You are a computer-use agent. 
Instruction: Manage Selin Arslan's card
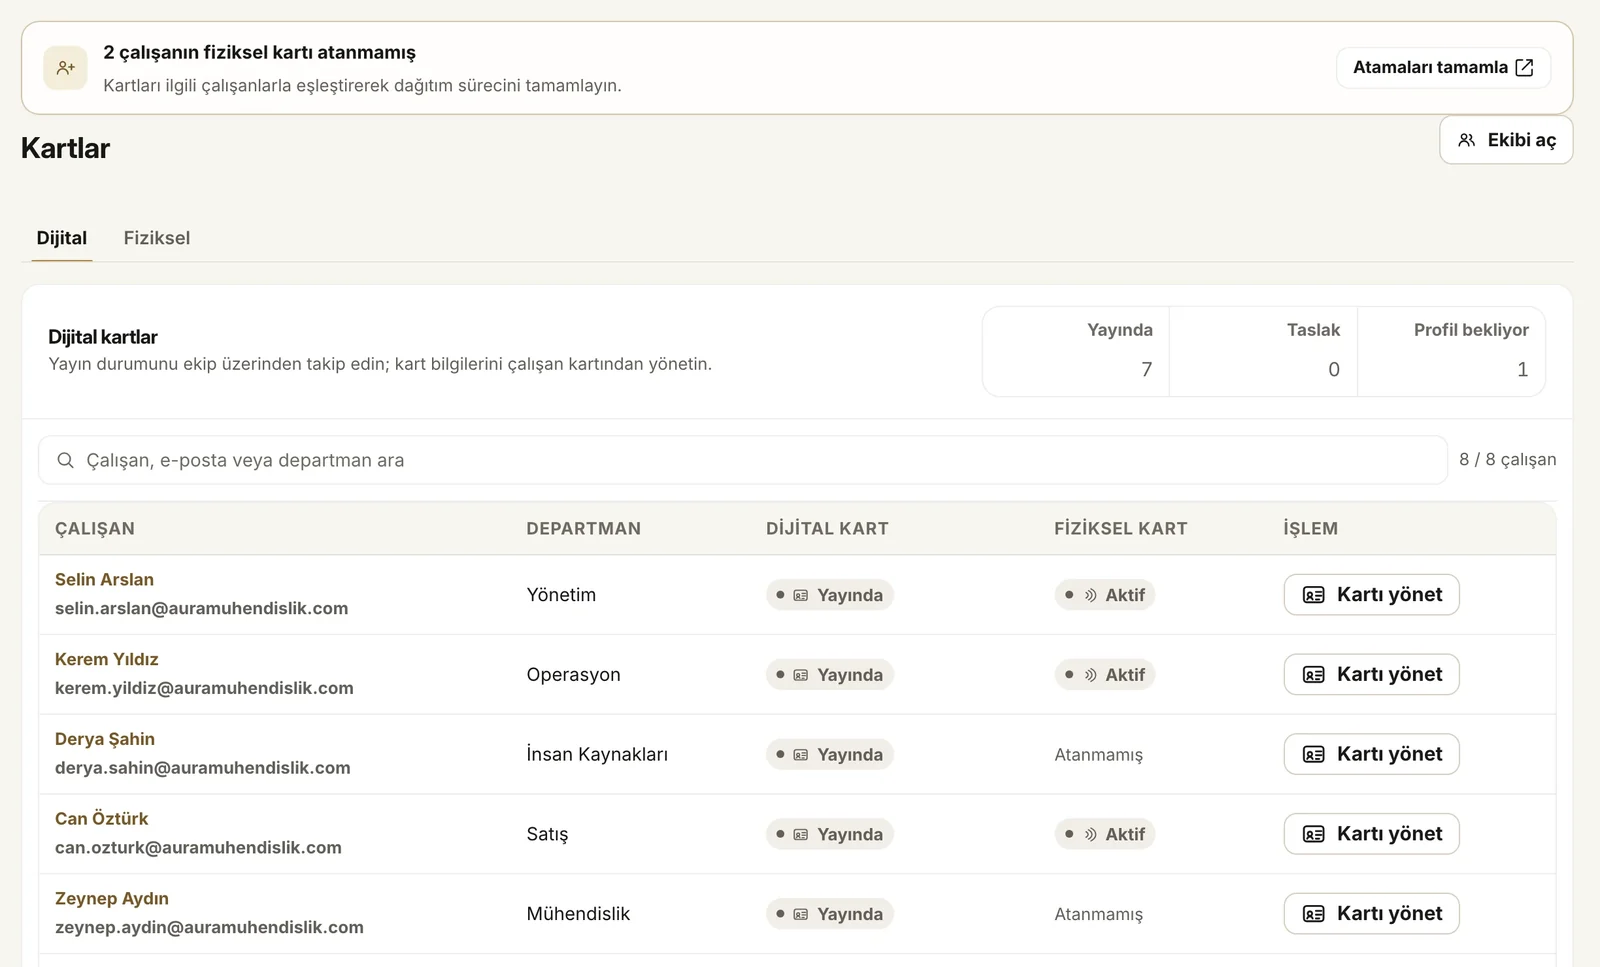[x=1371, y=595]
